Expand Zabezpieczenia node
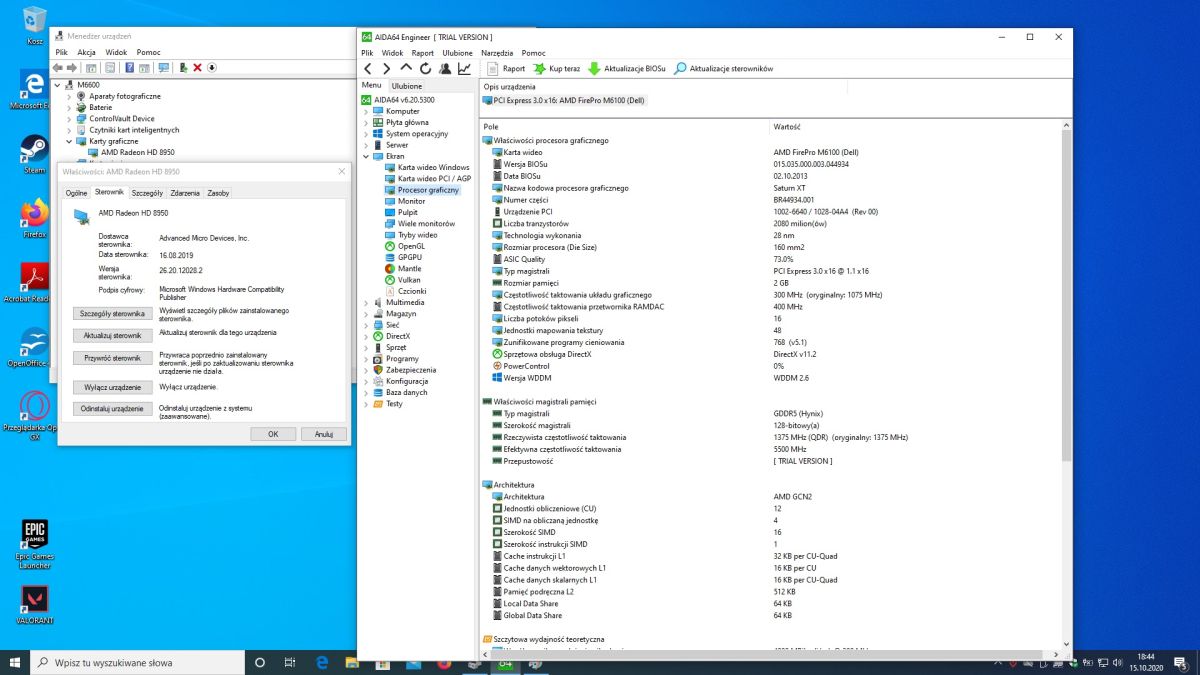Image resolution: width=1200 pixels, height=675 pixels. point(366,369)
